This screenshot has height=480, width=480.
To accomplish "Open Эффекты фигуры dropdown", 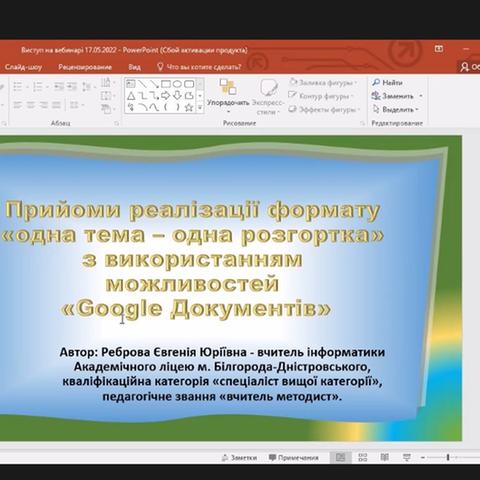I will coord(325,109).
